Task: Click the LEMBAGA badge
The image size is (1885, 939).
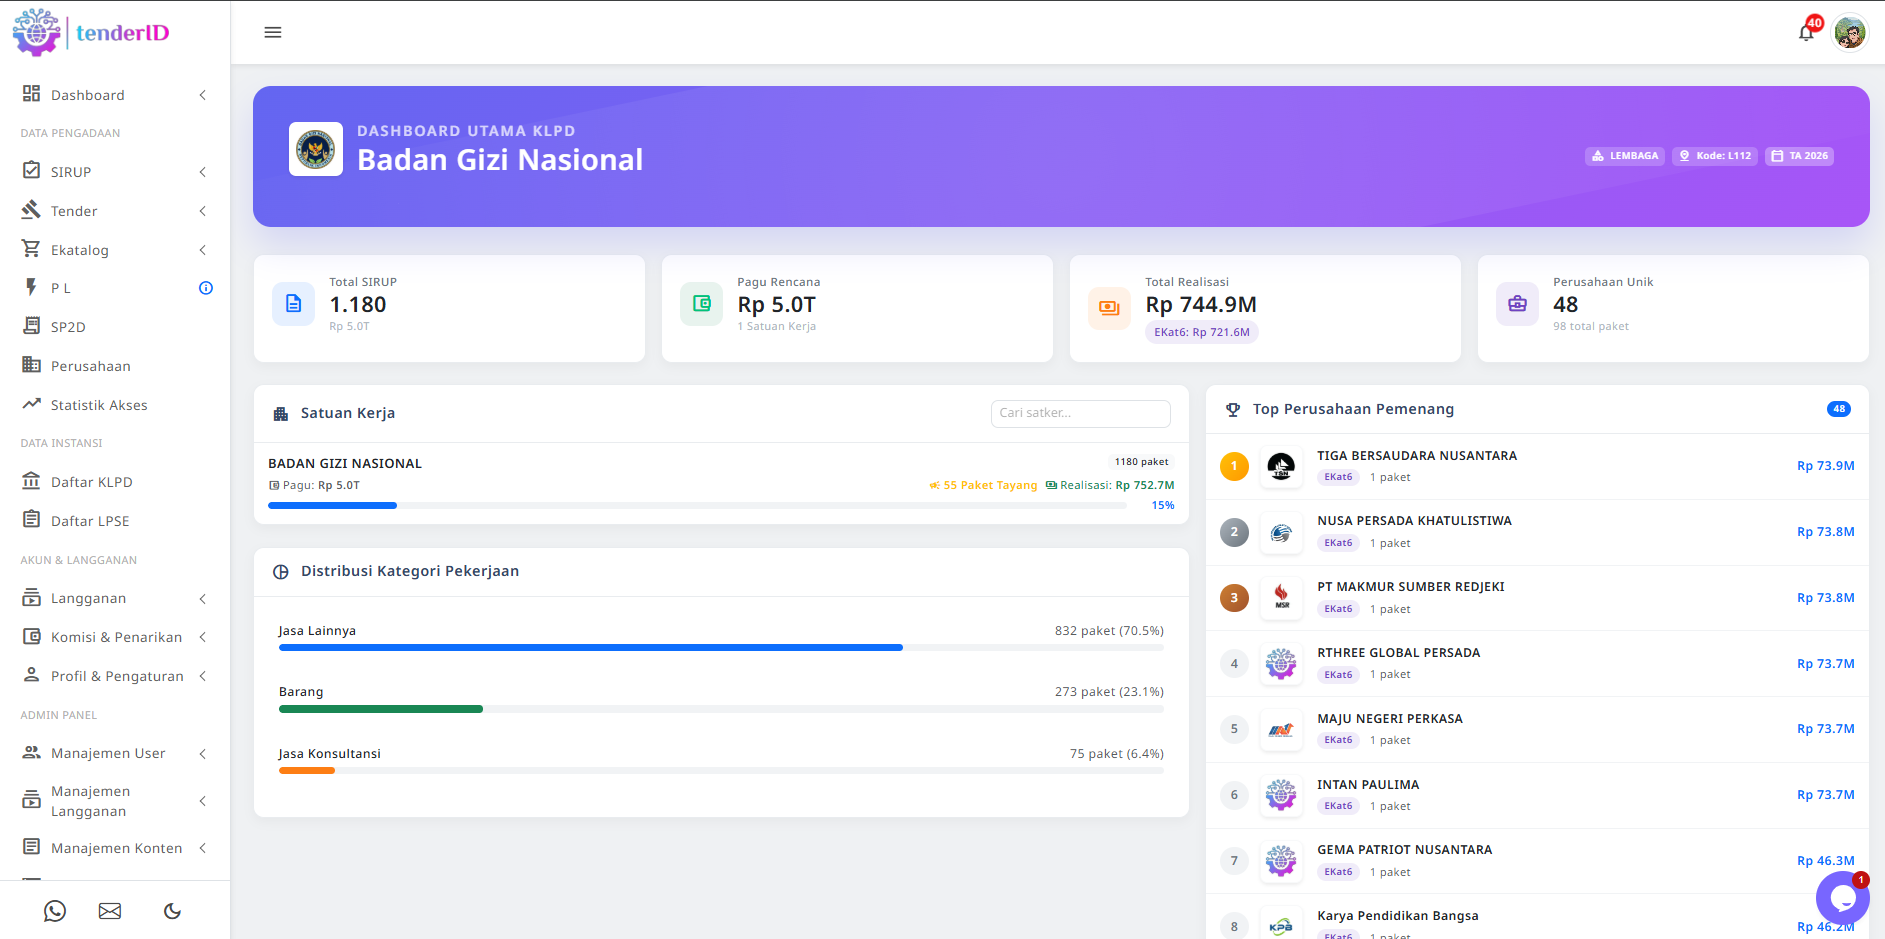Action: tap(1625, 156)
